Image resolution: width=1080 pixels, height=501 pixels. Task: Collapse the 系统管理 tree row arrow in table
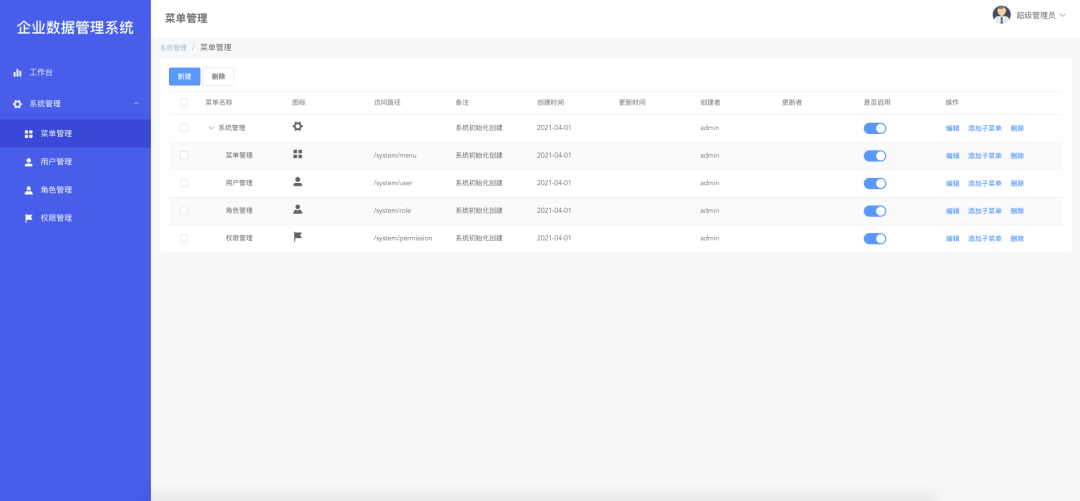(211, 128)
